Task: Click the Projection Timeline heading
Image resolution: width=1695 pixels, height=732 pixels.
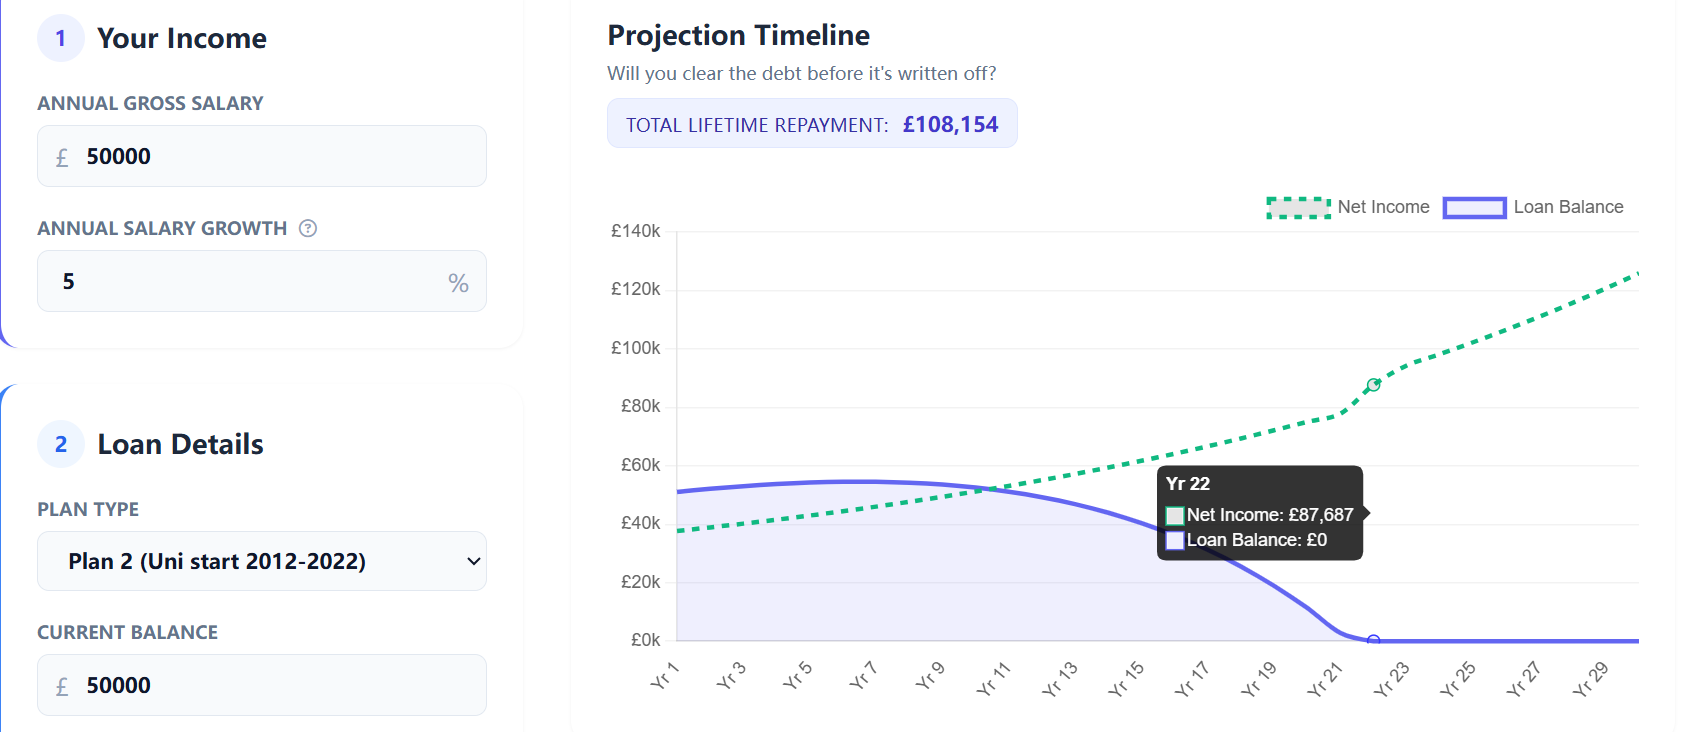Action: [738, 35]
